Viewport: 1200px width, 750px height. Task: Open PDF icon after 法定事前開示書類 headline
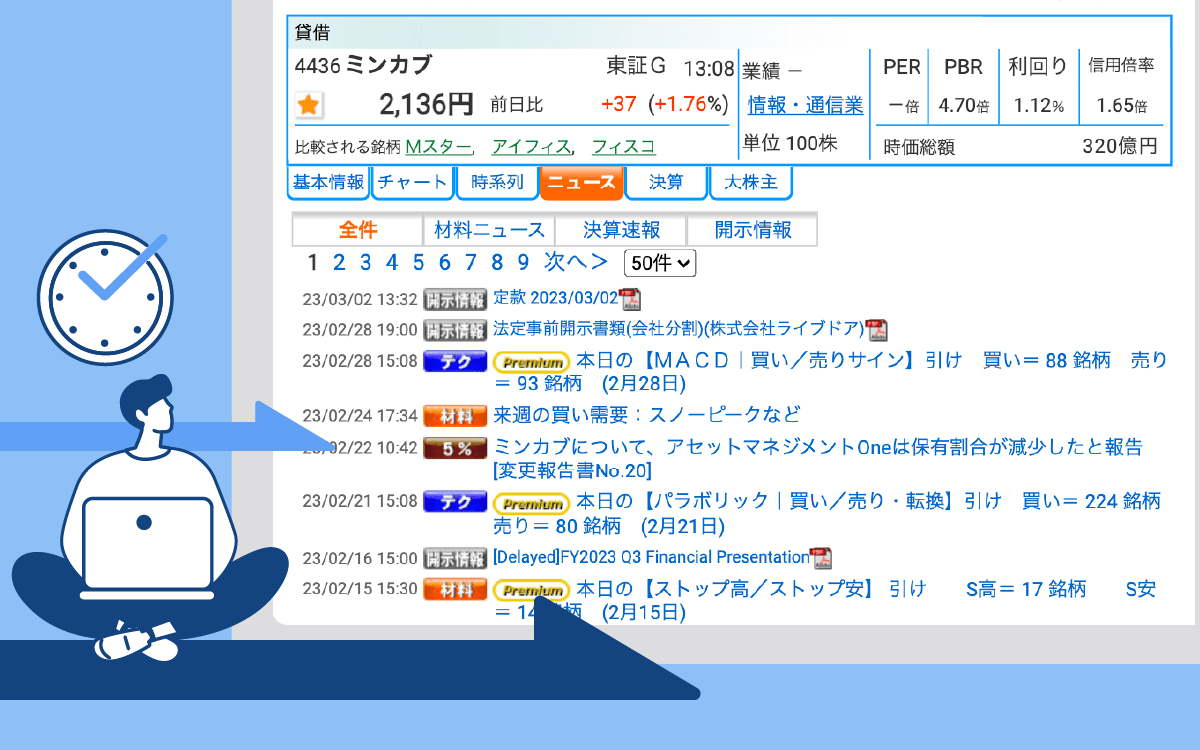pos(876,330)
